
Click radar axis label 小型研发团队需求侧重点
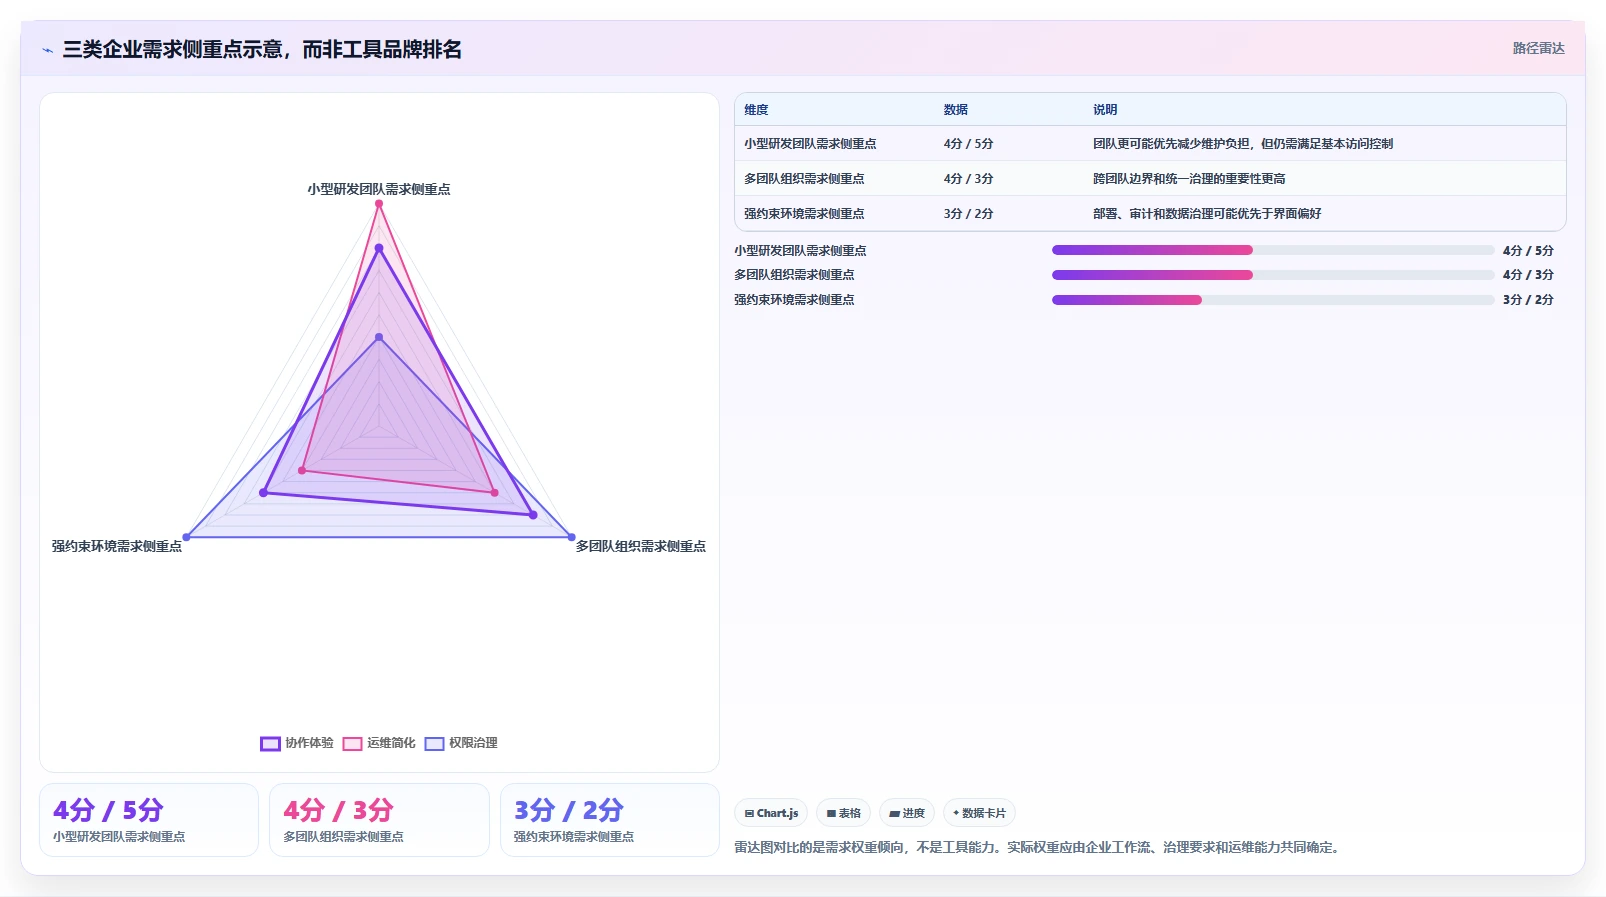379,189
